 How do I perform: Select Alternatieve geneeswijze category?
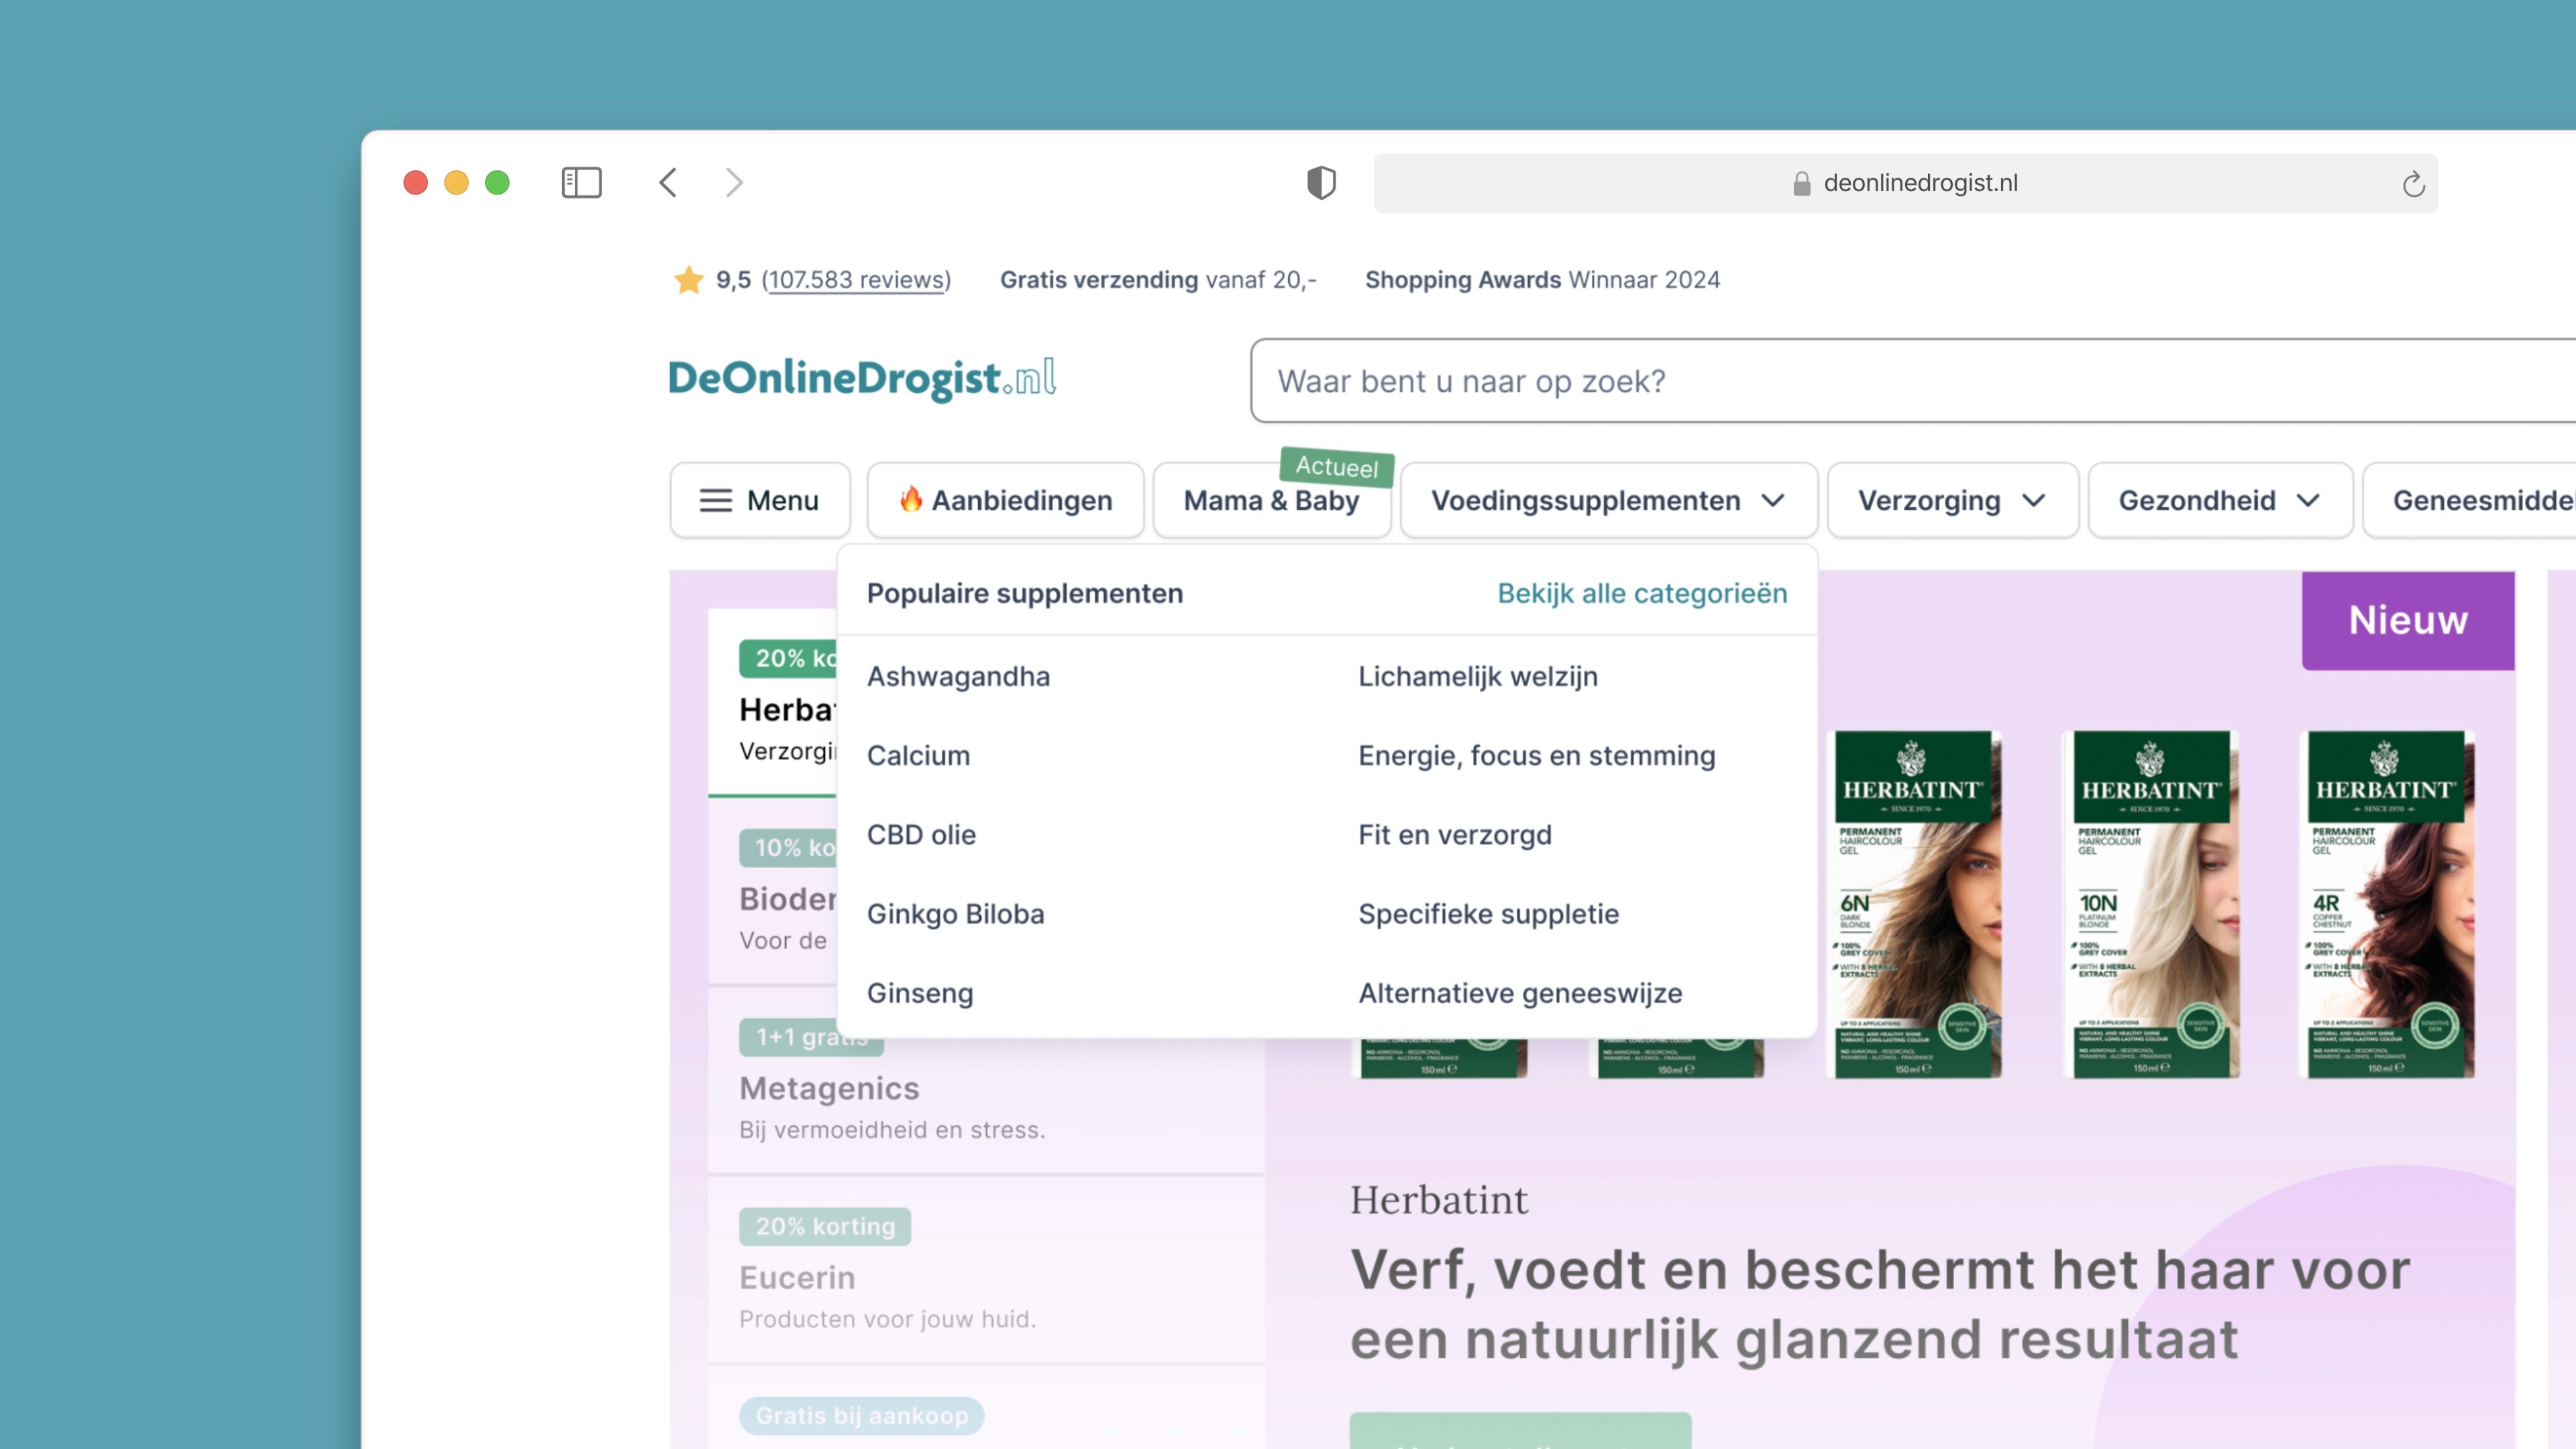[x=1520, y=993]
